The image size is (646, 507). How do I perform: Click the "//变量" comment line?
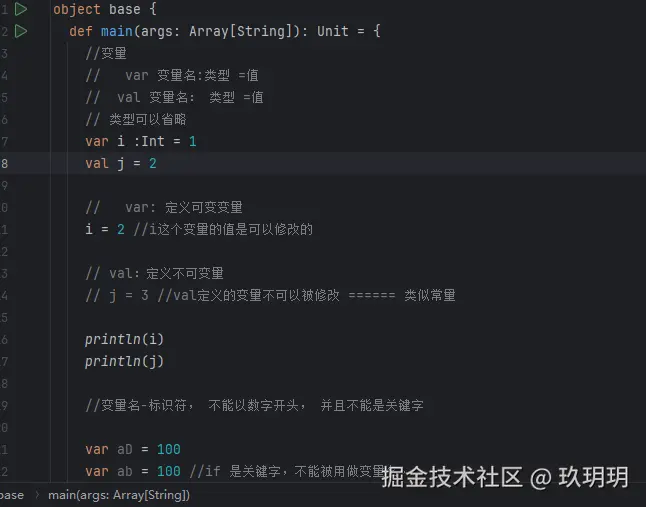[106, 53]
